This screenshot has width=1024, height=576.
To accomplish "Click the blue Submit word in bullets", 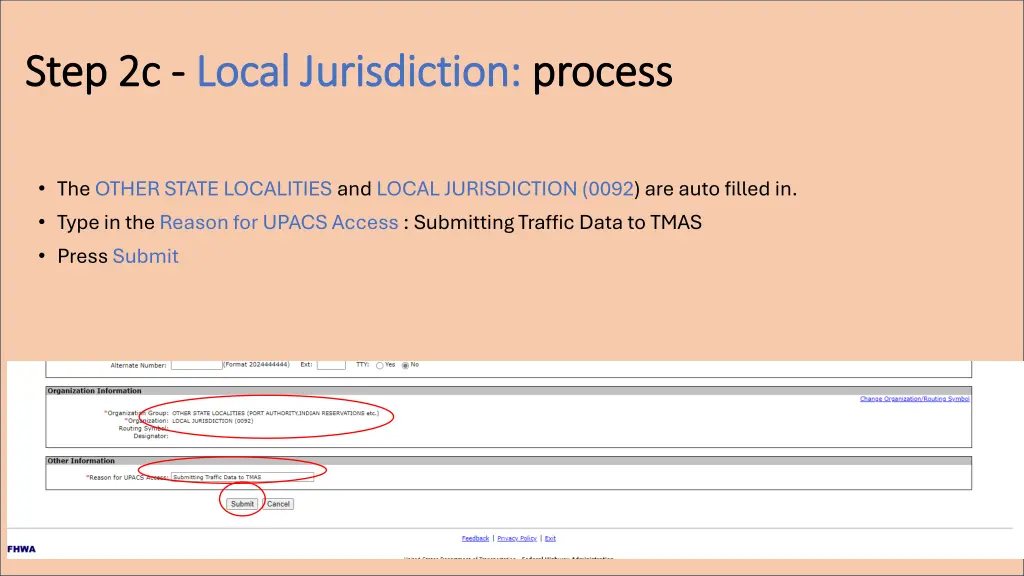I will point(145,256).
